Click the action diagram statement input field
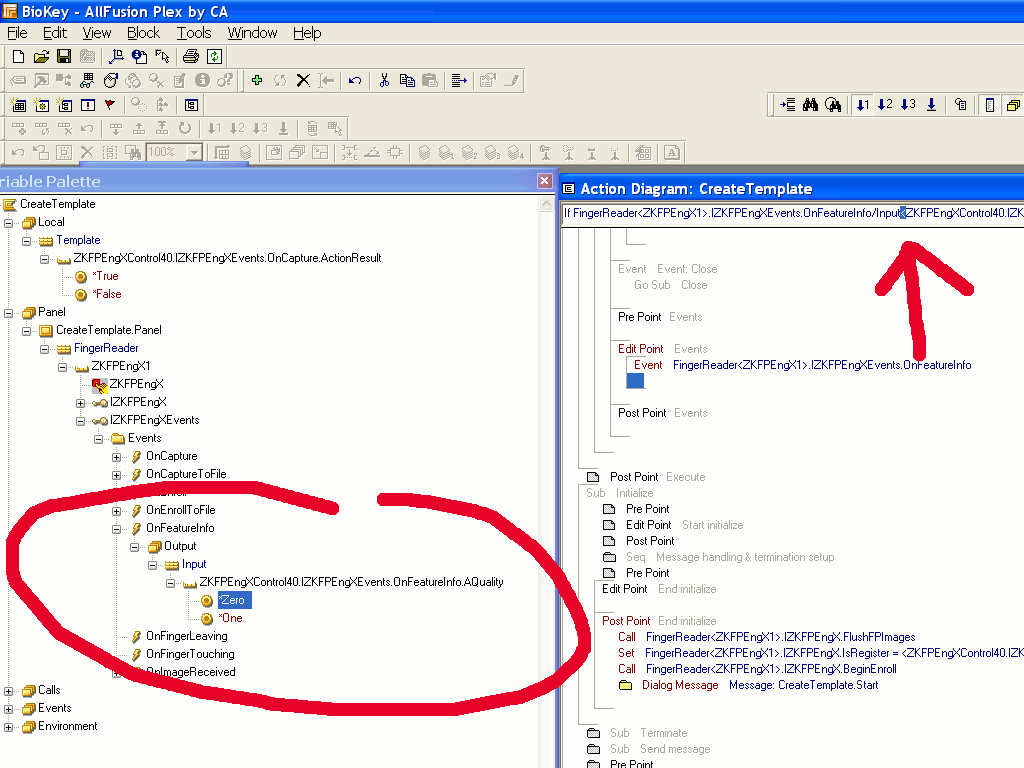Viewport: 1024px width, 768px height. tap(790, 213)
